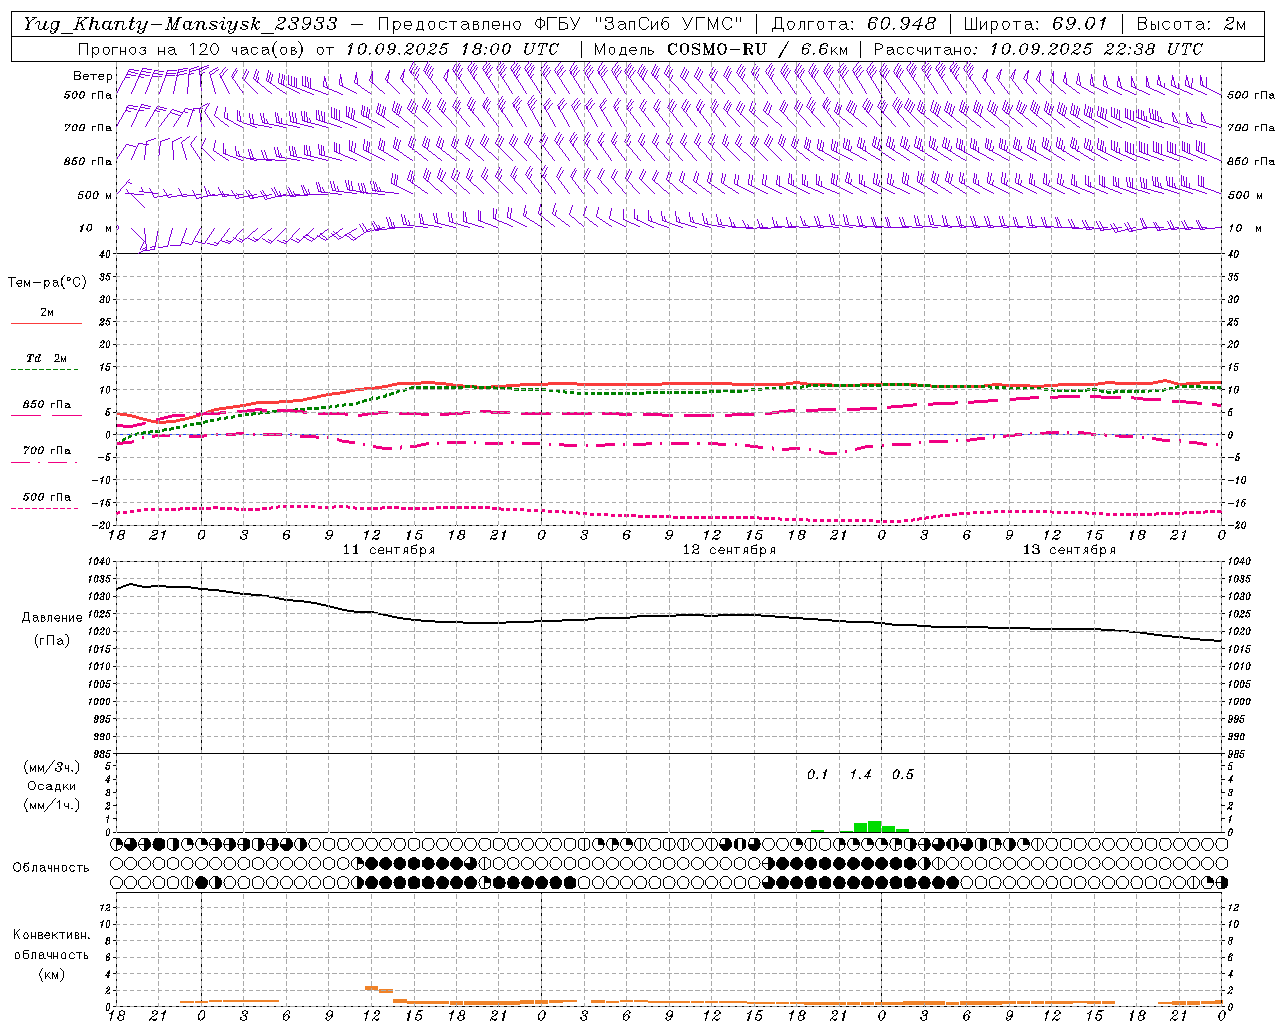
Task: Click the "Широта: 69.01" value
Action: pos(1036,24)
